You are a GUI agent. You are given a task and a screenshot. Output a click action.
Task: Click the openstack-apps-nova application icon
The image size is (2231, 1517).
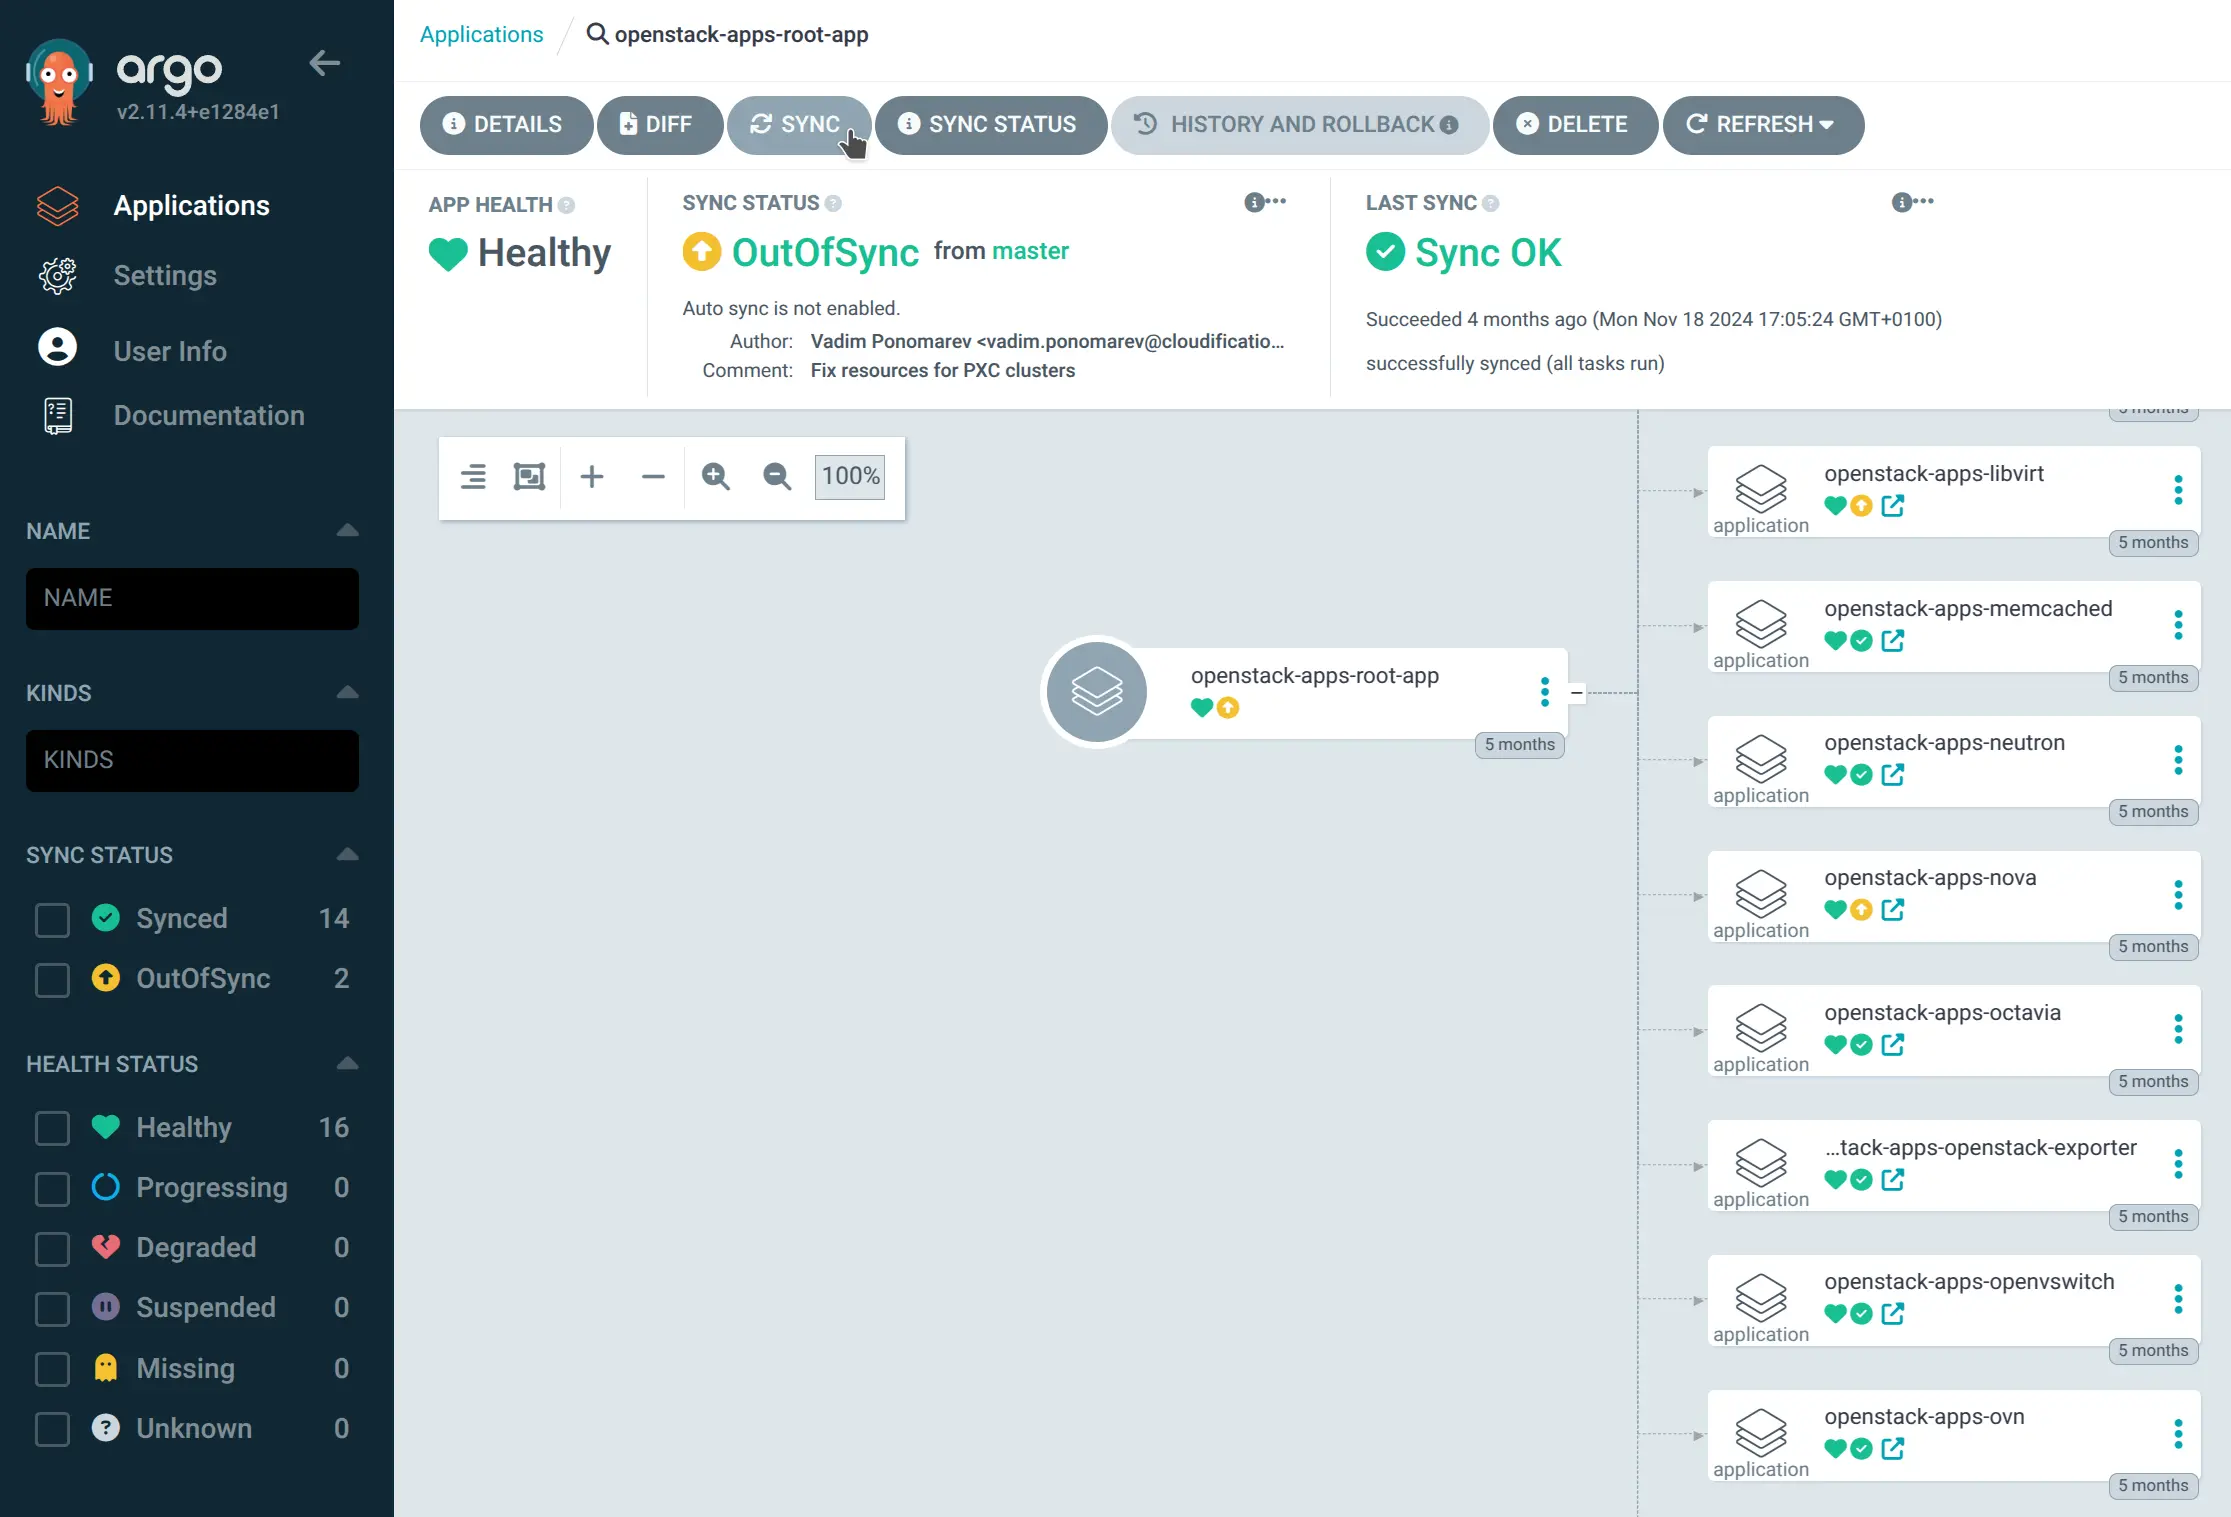pos(1760,893)
